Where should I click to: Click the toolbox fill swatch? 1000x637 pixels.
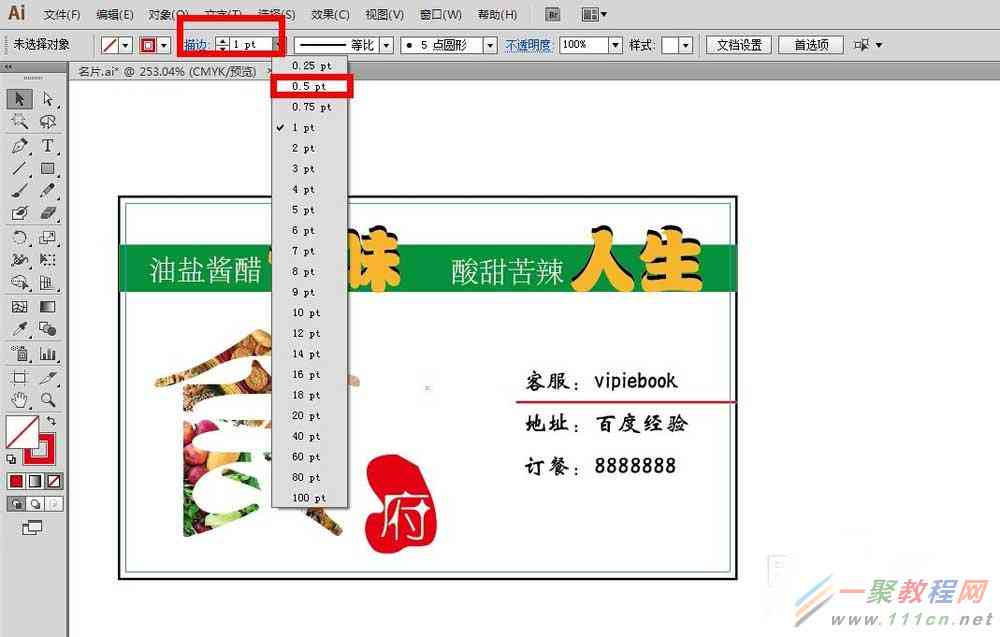(x=22, y=432)
